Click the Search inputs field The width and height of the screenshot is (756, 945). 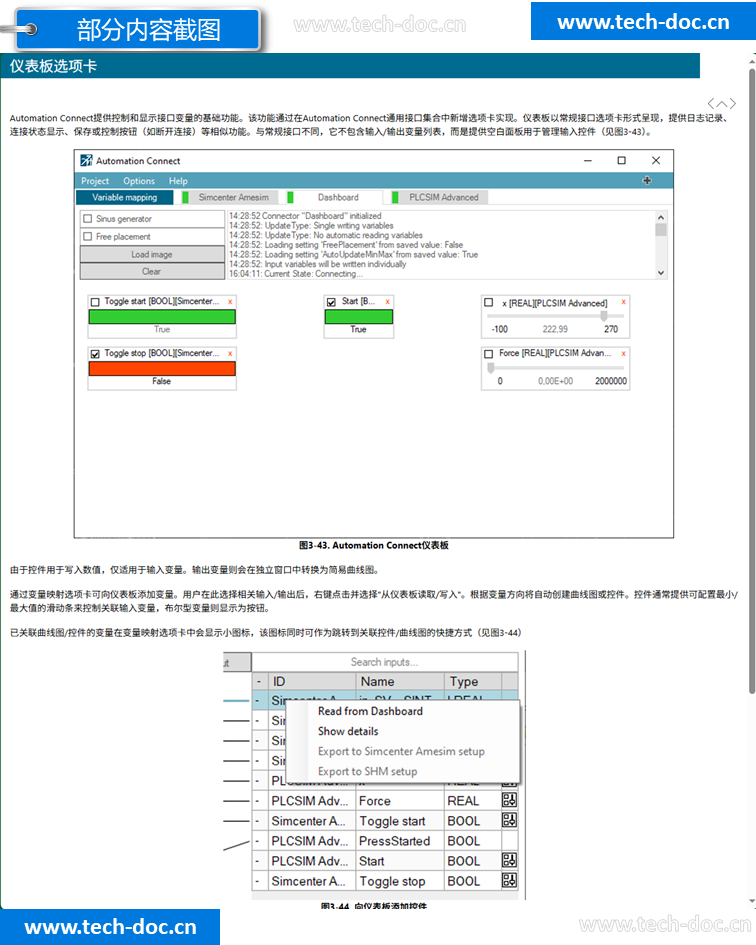coord(385,662)
